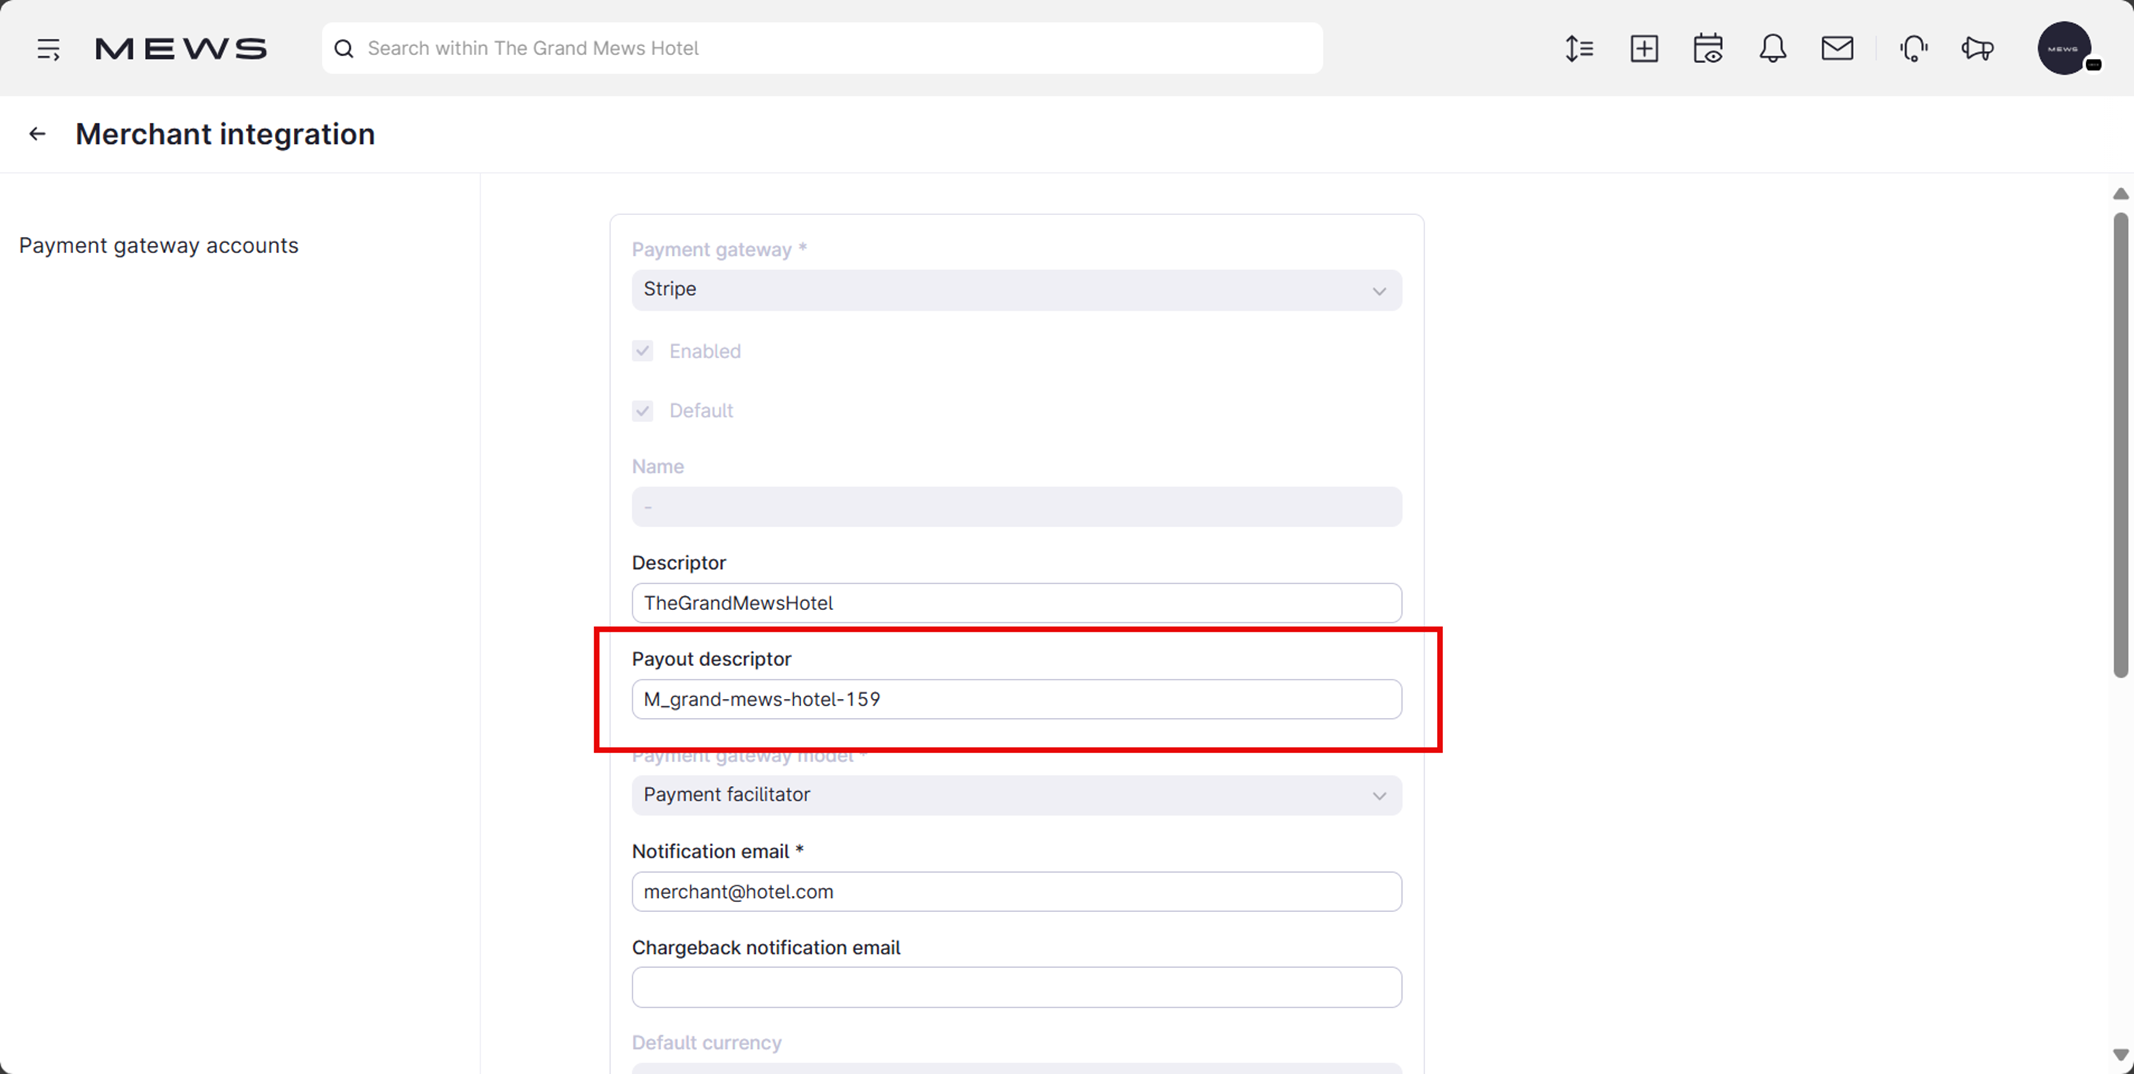Select Payment gateway accounts in the sidebar
2134x1074 pixels.
(x=158, y=245)
